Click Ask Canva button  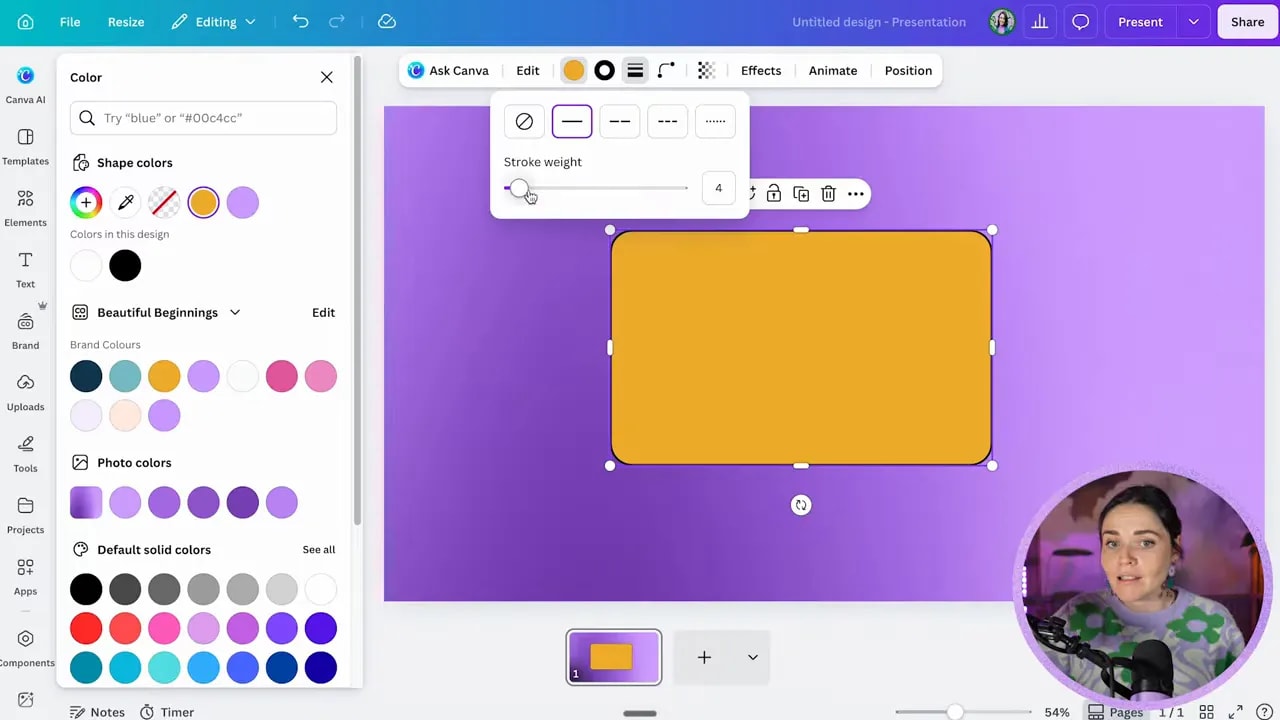click(448, 70)
